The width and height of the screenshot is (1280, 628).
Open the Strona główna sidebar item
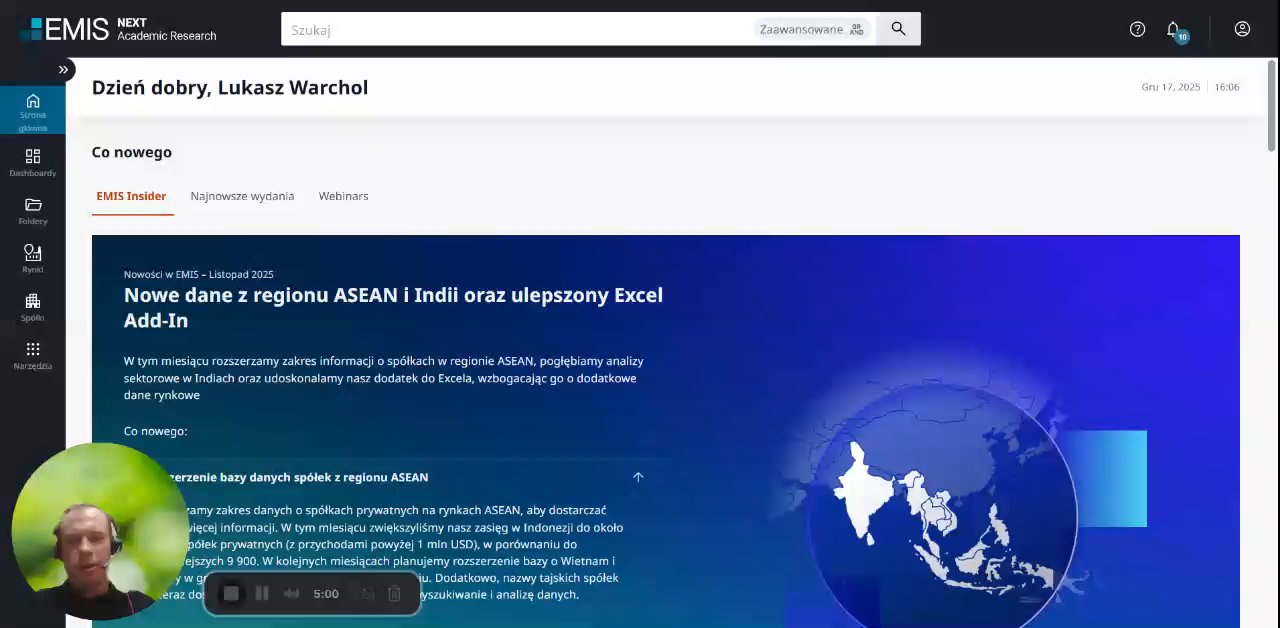click(32, 110)
